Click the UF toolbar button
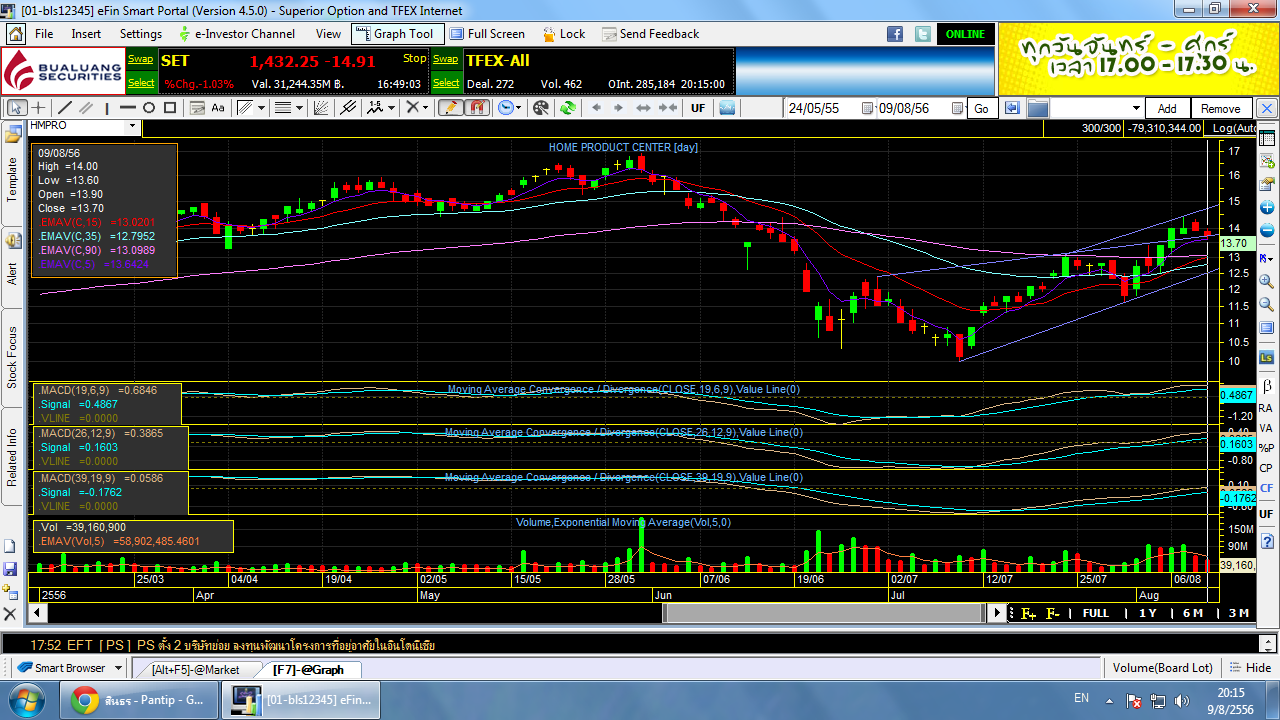The image size is (1280, 720). [x=698, y=108]
